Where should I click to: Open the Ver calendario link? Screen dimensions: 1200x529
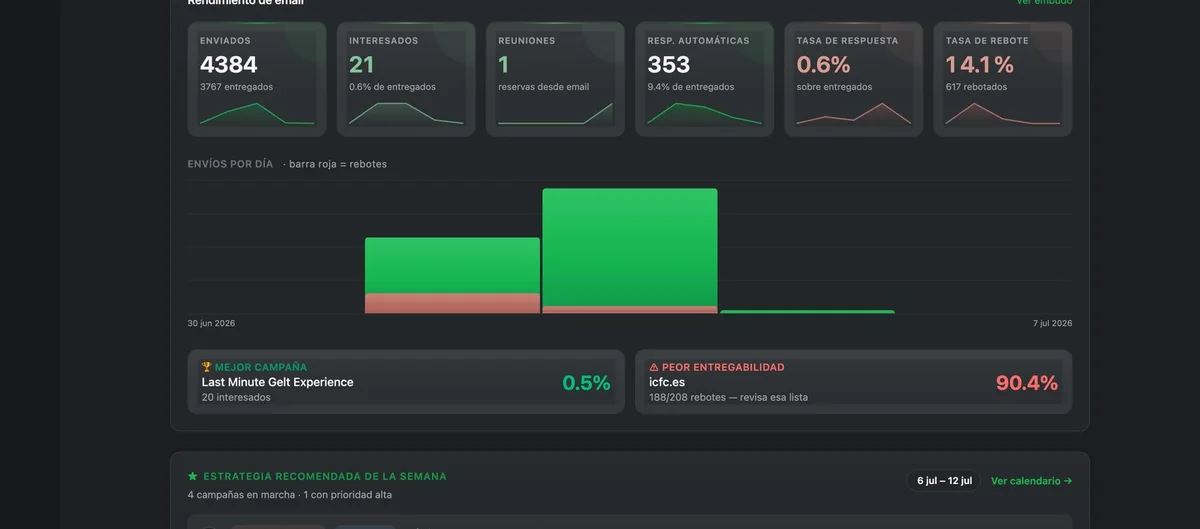click(x=1031, y=481)
